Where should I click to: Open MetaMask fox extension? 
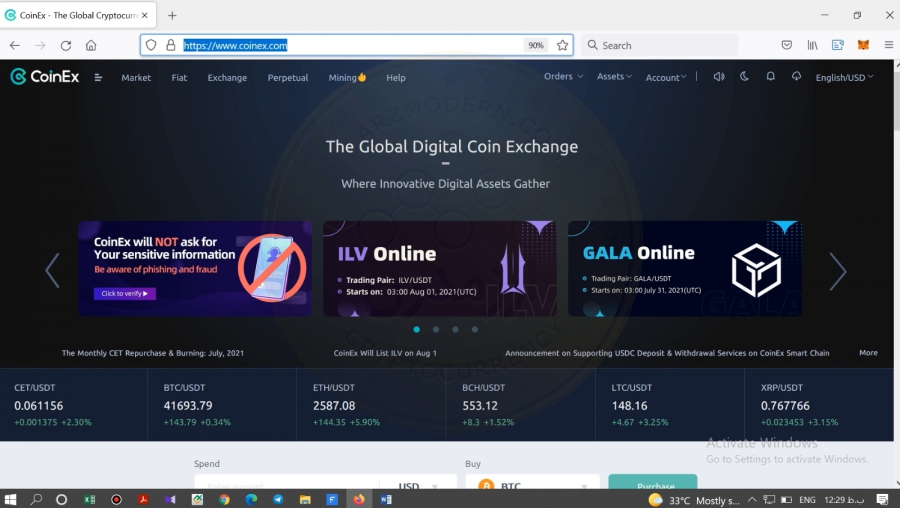click(863, 45)
